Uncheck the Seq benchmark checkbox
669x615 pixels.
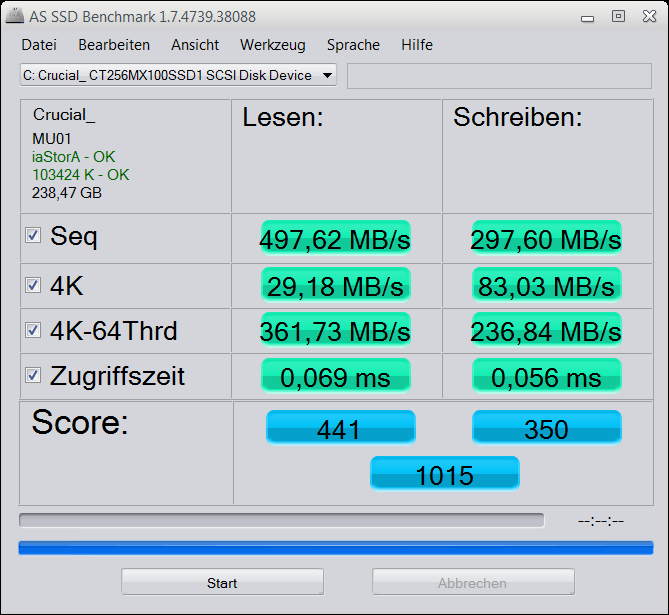(33, 235)
